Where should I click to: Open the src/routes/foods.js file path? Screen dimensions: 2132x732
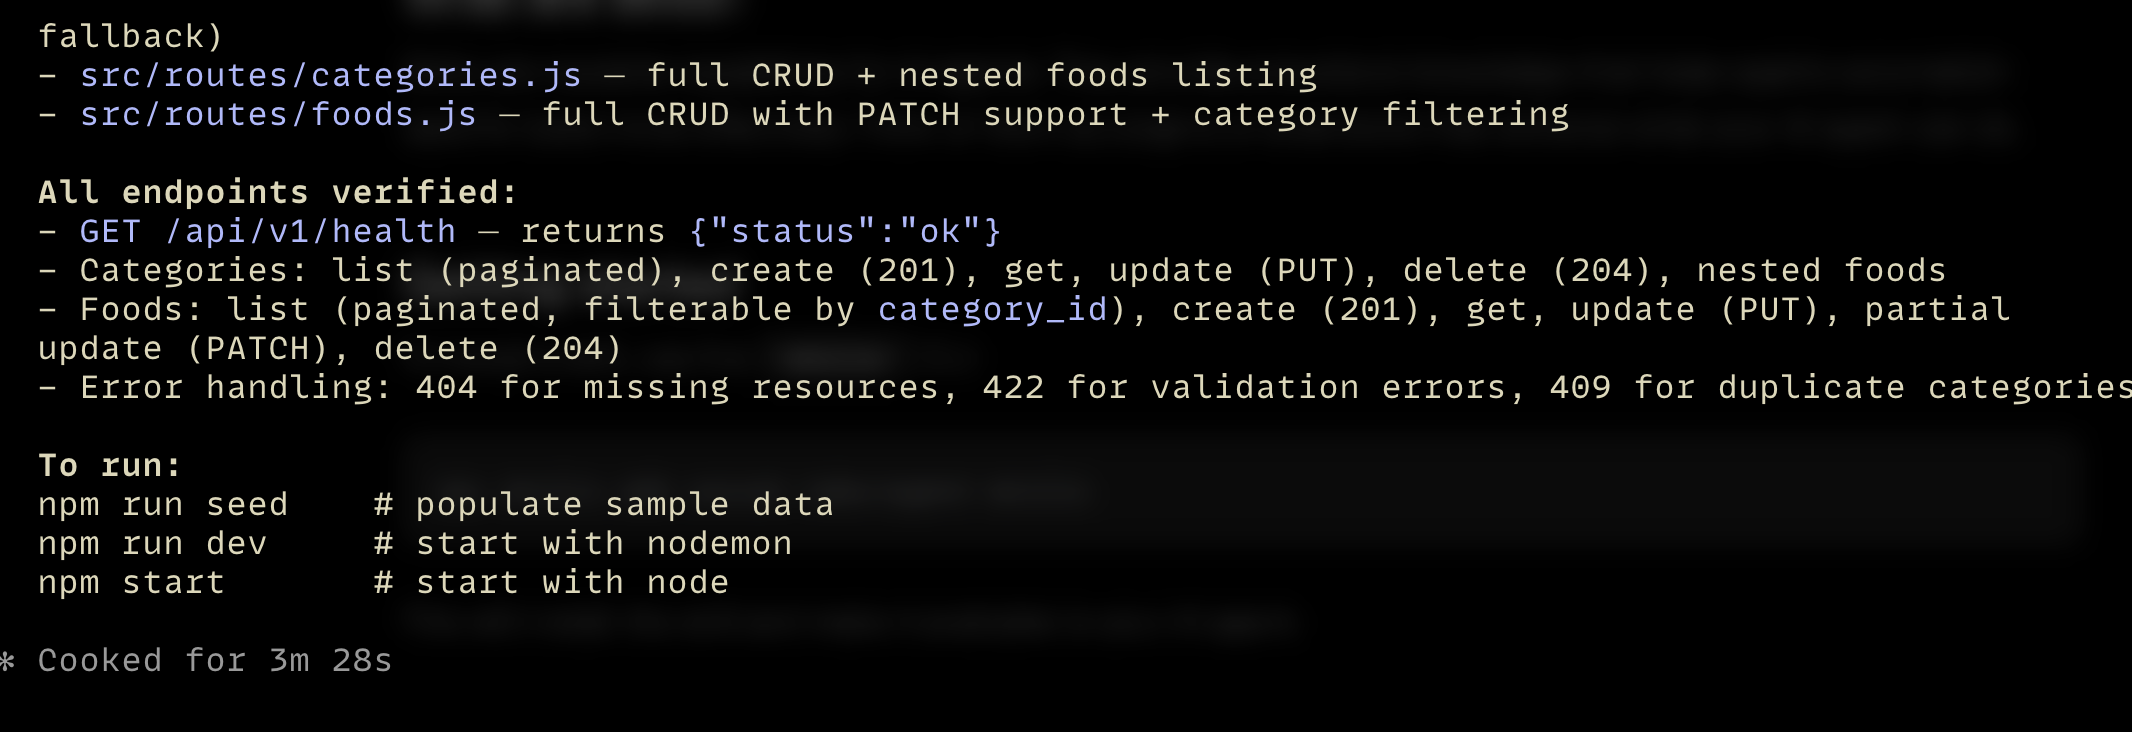pos(278,115)
